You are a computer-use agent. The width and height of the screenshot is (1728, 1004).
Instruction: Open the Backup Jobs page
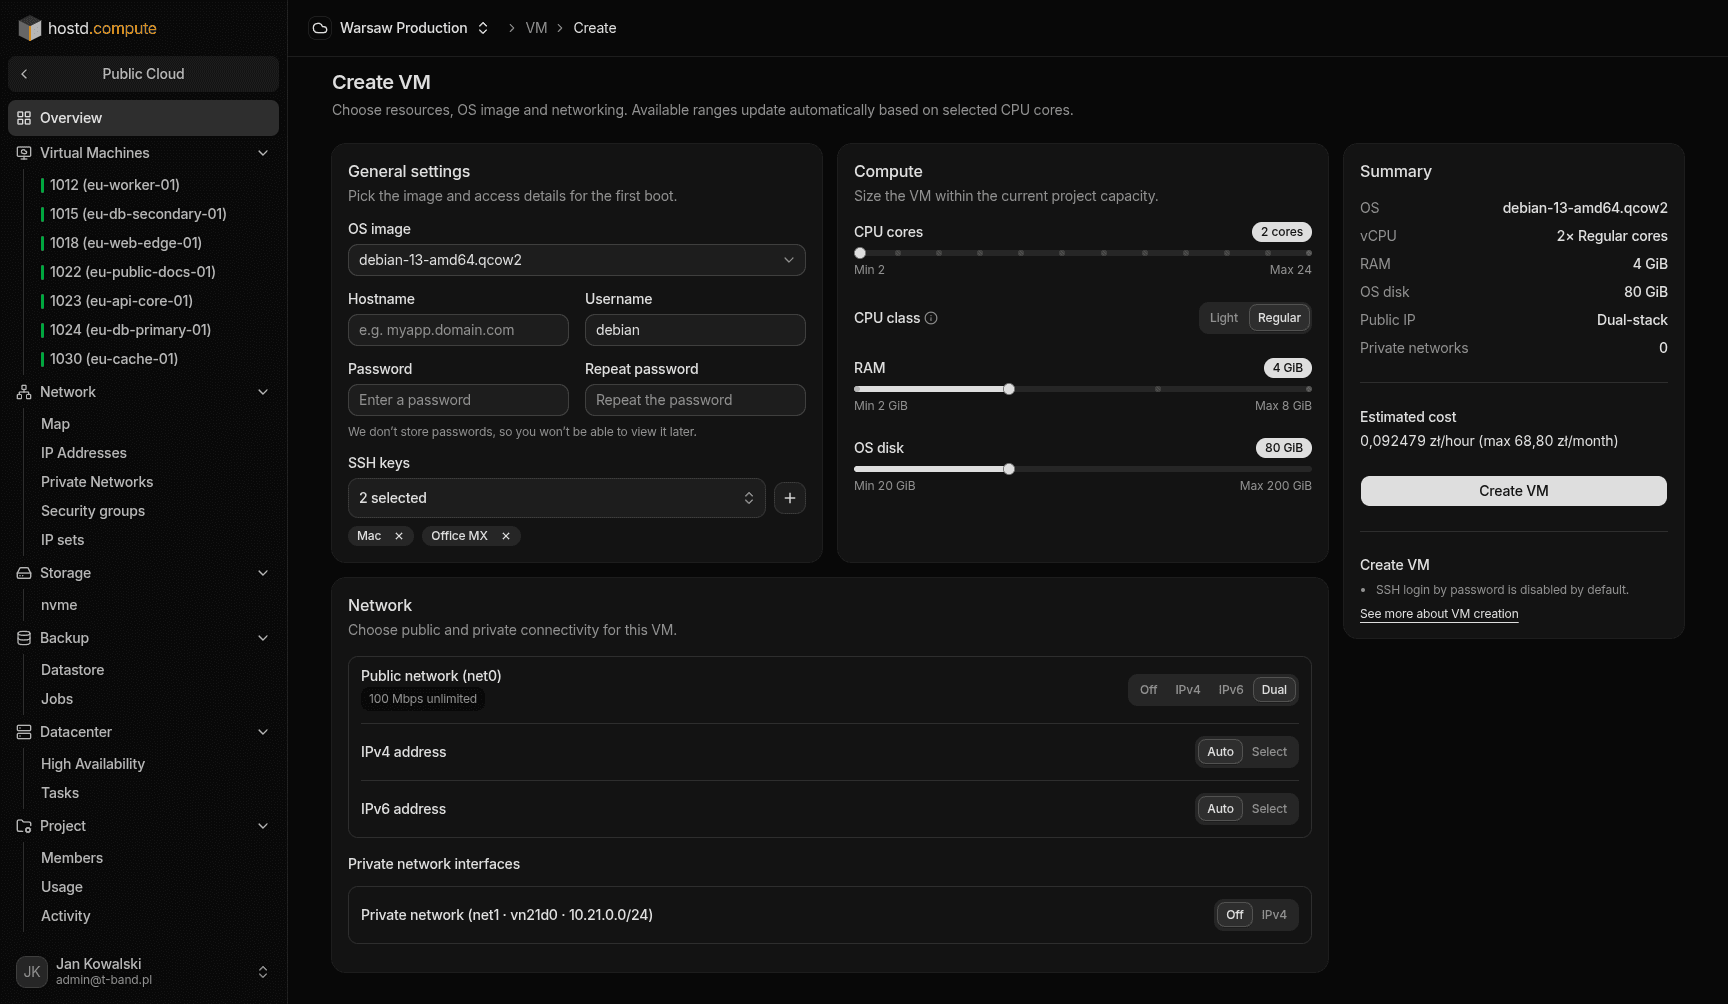[x=57, y=699]
